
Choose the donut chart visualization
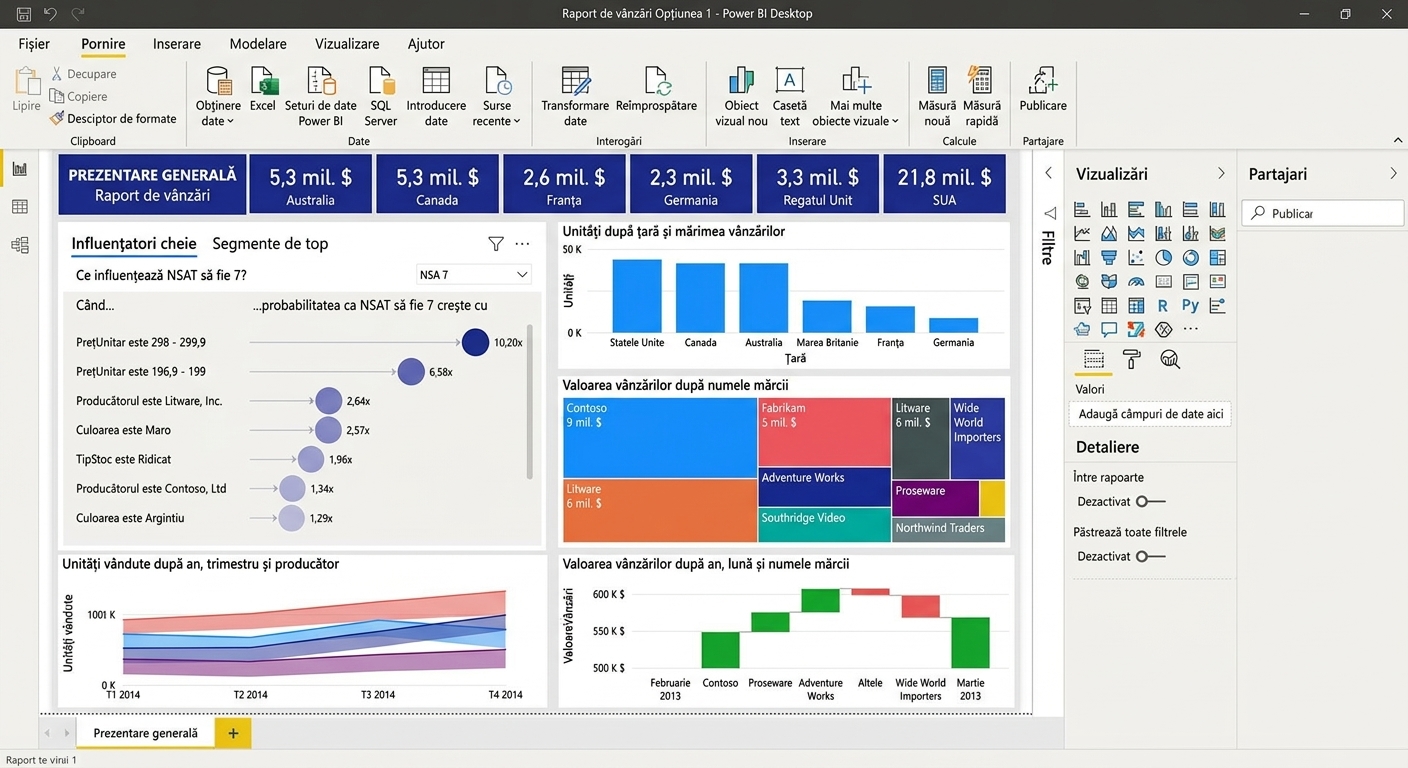click(1190, 257)
